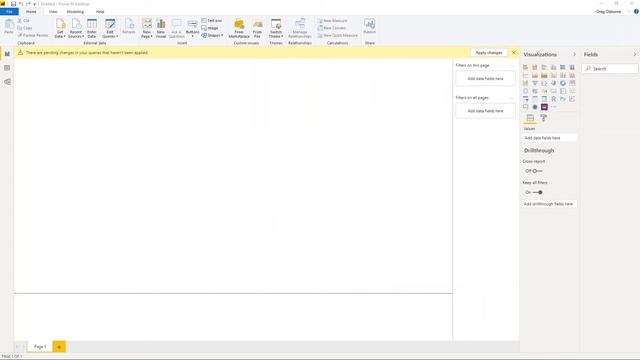
Task: Redo the last action
Action: click(x=28, y=4)
